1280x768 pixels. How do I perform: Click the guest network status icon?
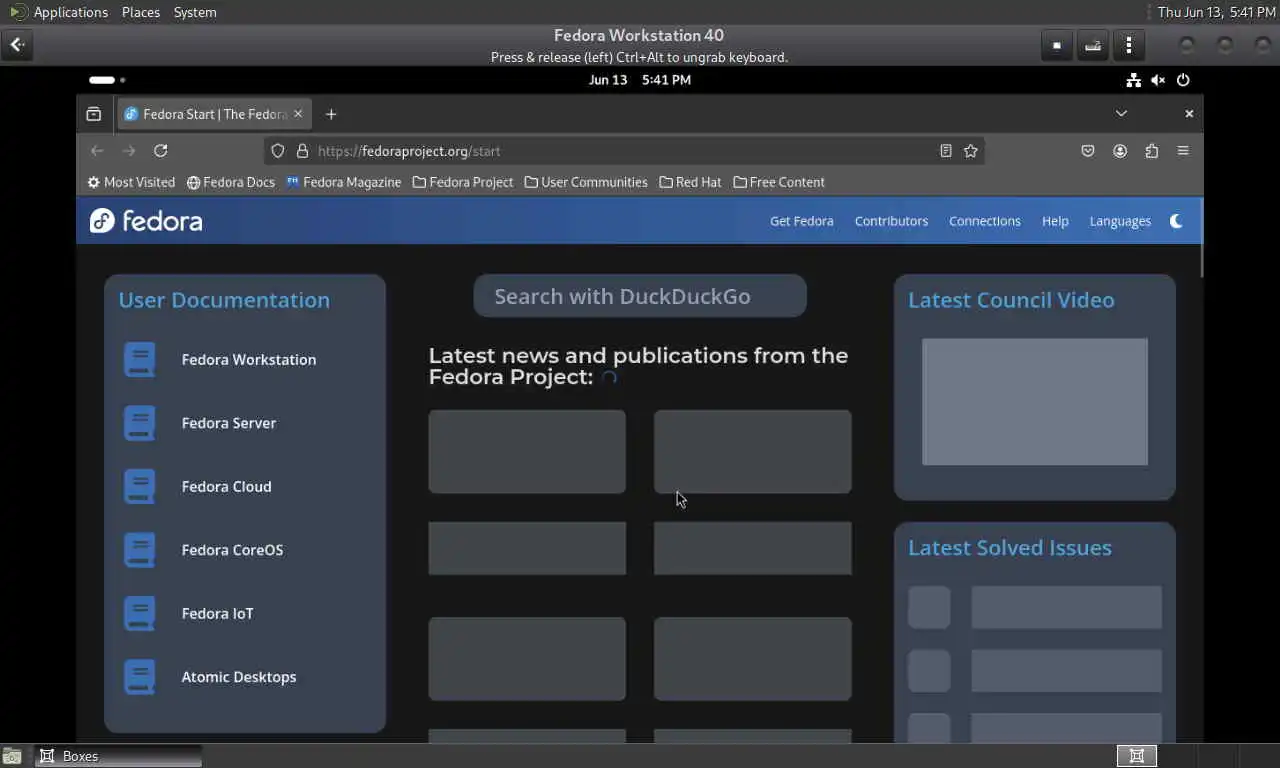point(1133,80)
